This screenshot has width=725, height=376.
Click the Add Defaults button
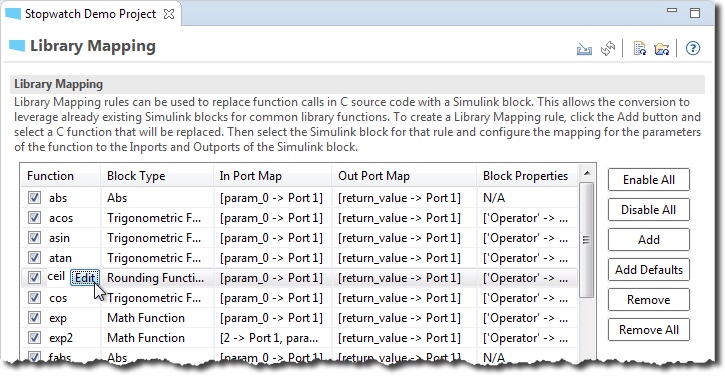click(649, 270)
